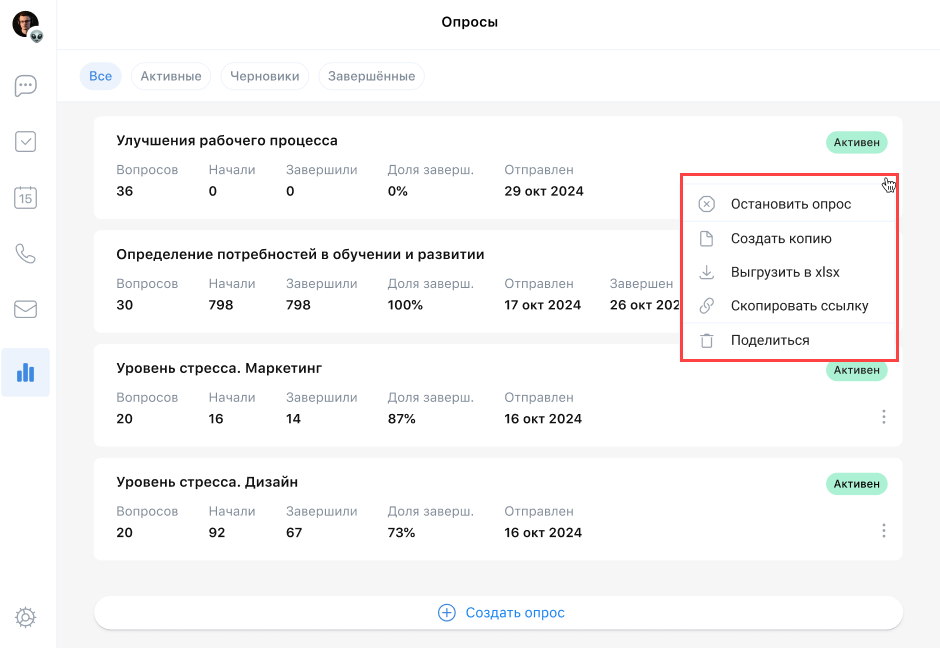Open the calendar icon in sidebar
Image resolution: width=940 pixels, height=648 pixels.
point(26,198)
